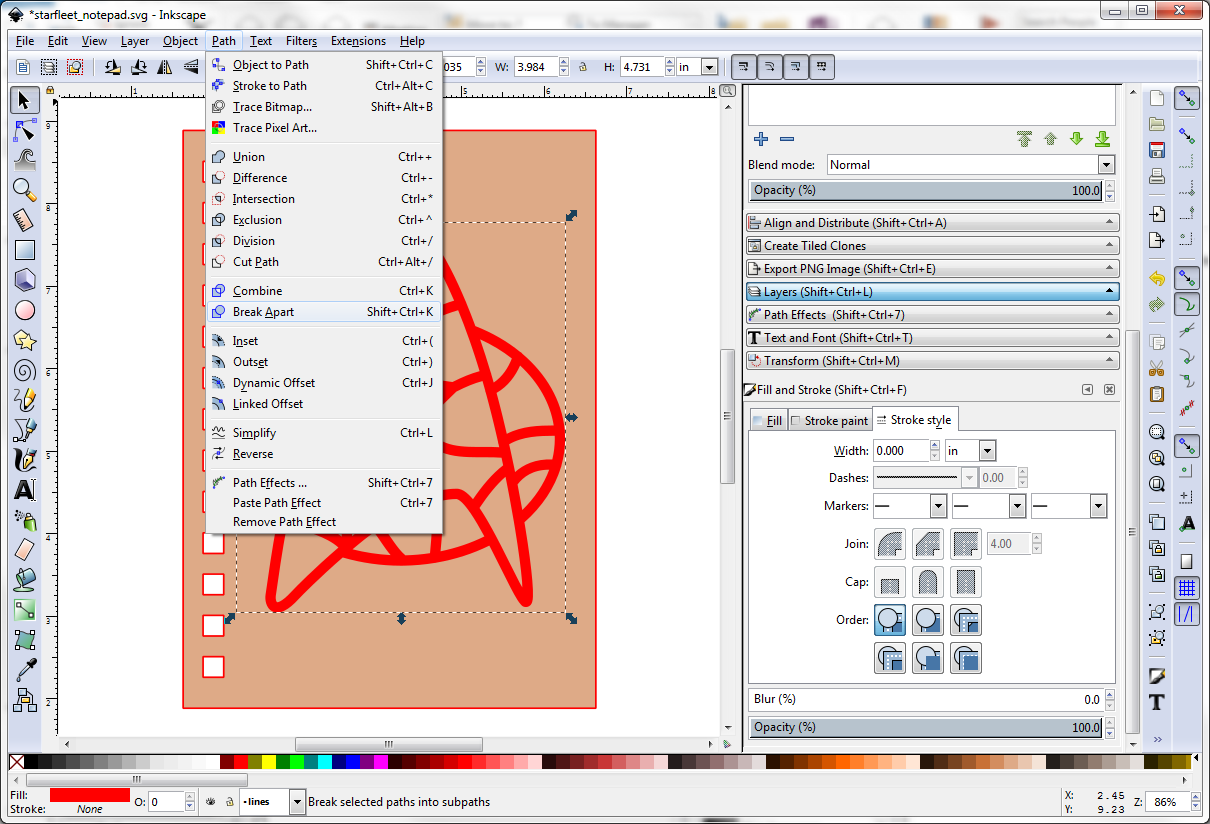This screenshot has width=1210, height=824.
Task: Choose Union in the Path menu
Action: (324, 157)
